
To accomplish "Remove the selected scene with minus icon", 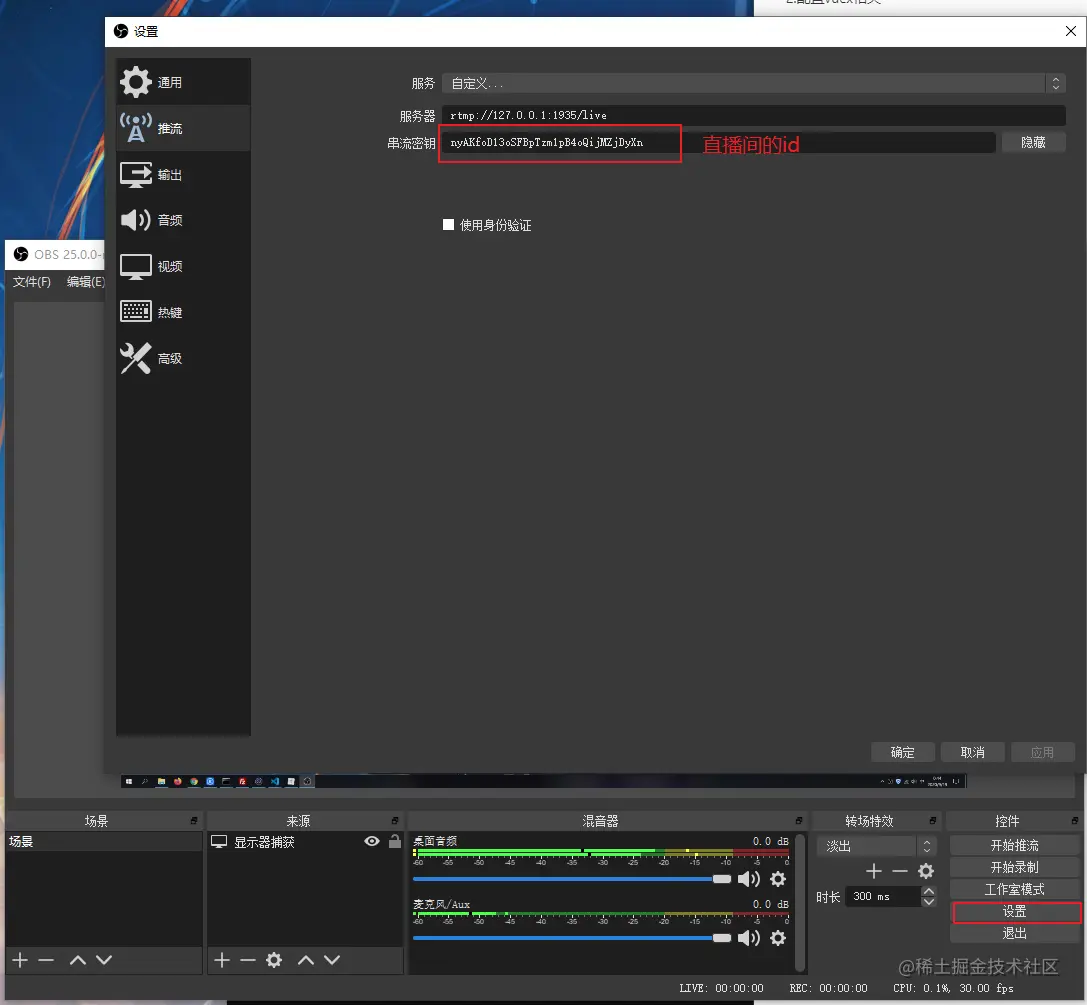I will pos(46,960).
